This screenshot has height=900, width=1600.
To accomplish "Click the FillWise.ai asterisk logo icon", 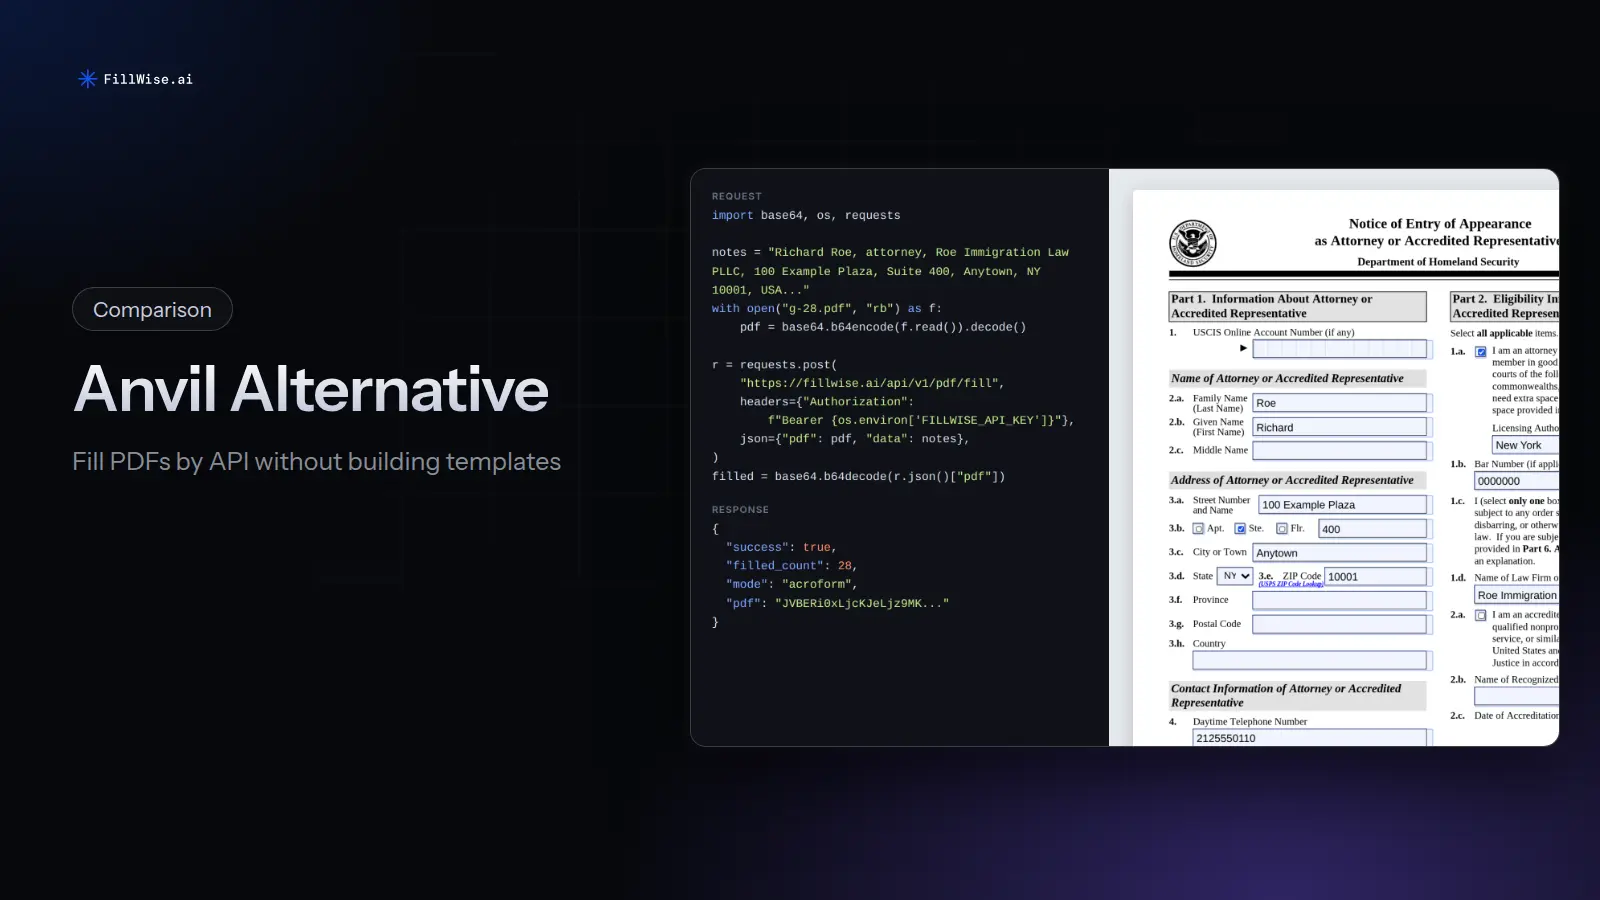I will [87, 79].
